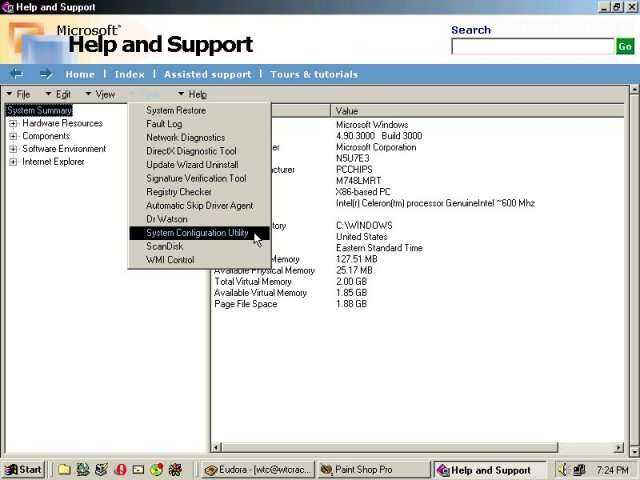Viewport: 640px width, 480px height.
Task: Expand the Internet Explorer tree node
Action: (14, 162)
